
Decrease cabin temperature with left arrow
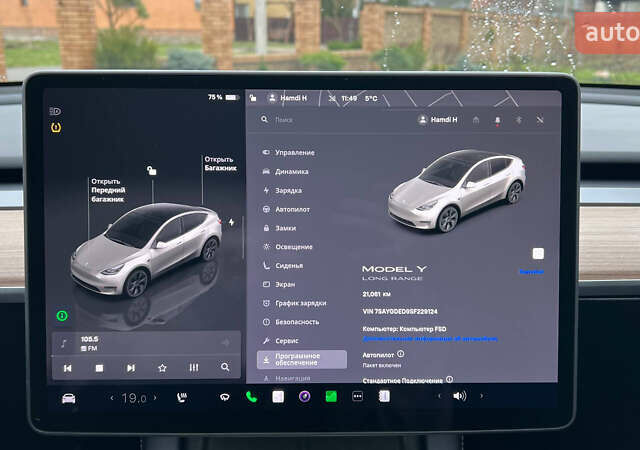pos(112,398)
